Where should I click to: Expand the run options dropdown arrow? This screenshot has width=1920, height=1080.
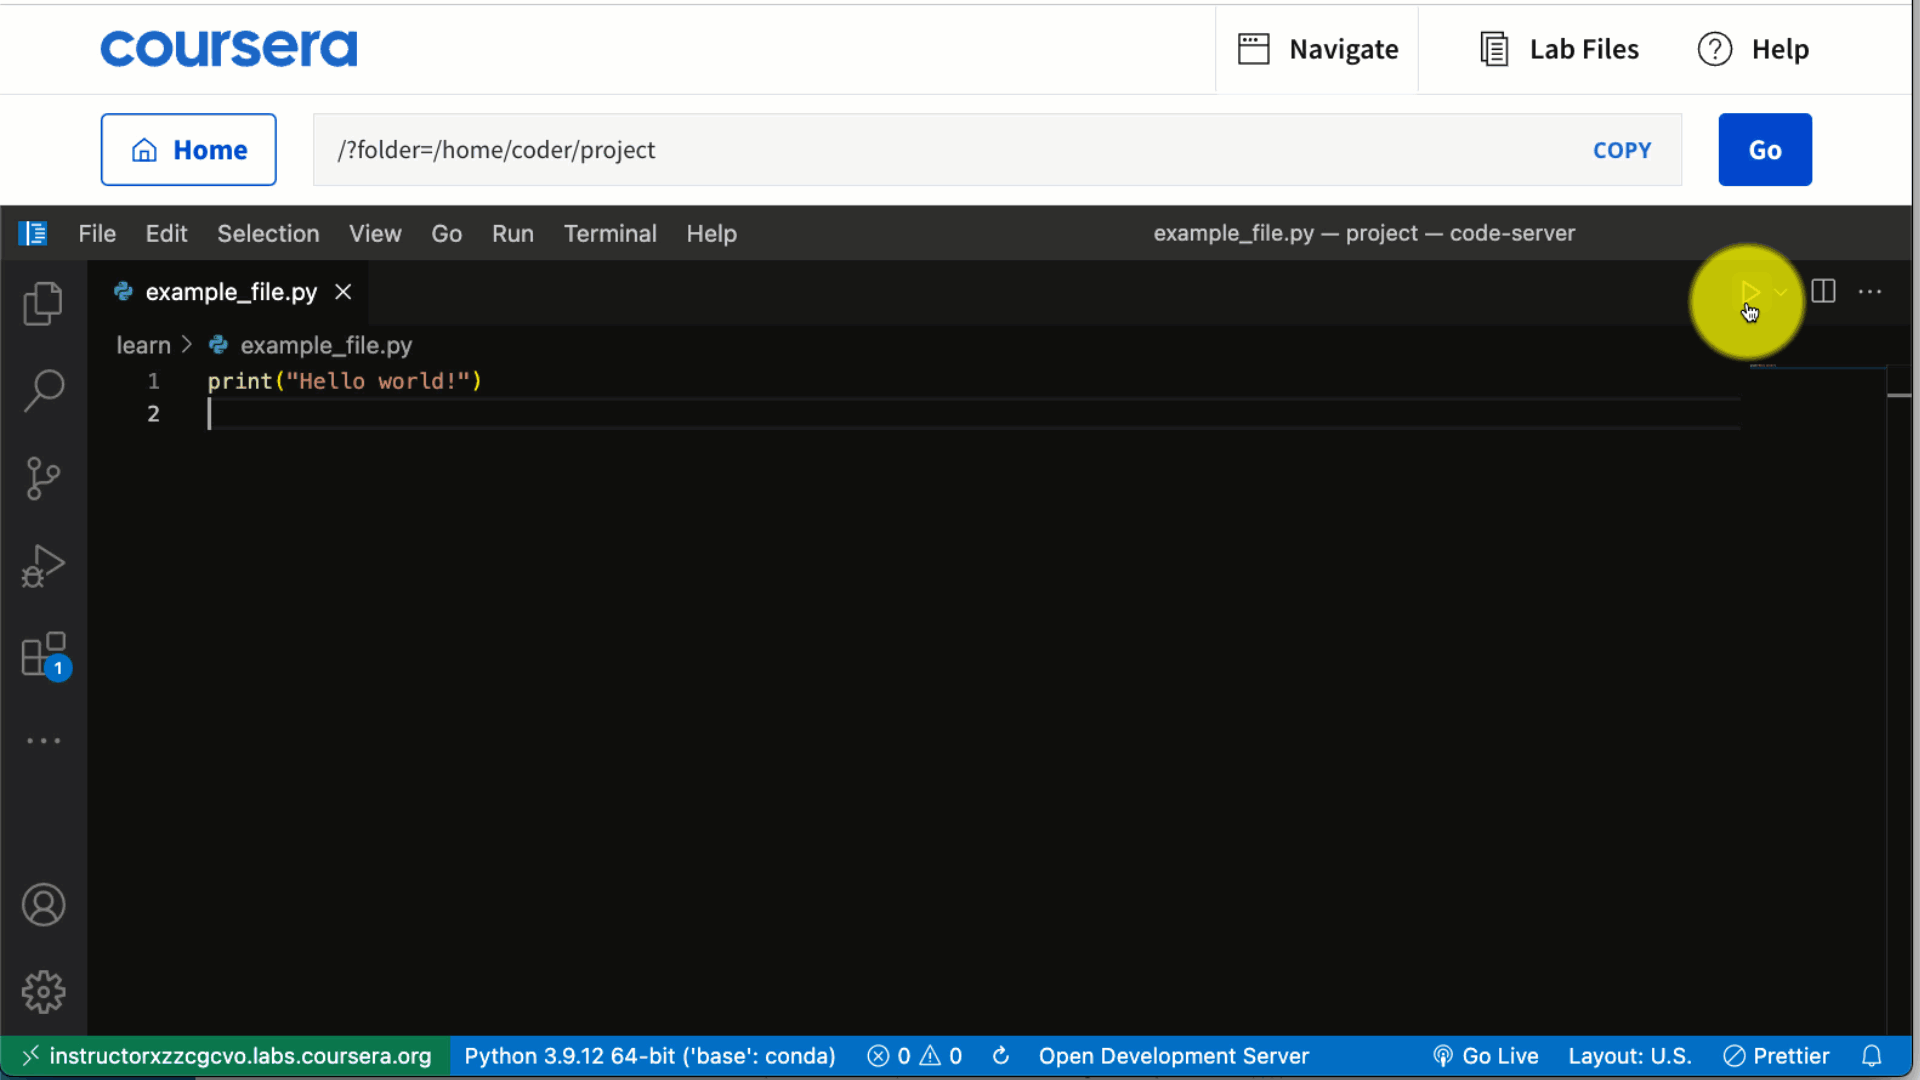[x=1781, y=292]
